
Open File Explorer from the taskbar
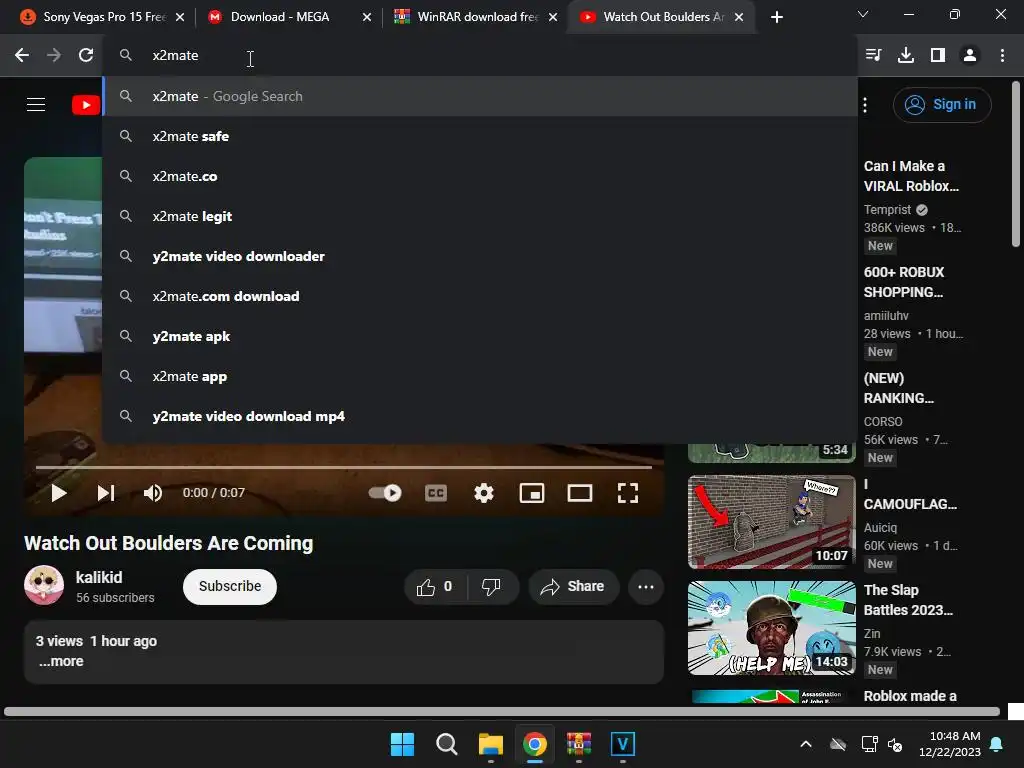490,744
